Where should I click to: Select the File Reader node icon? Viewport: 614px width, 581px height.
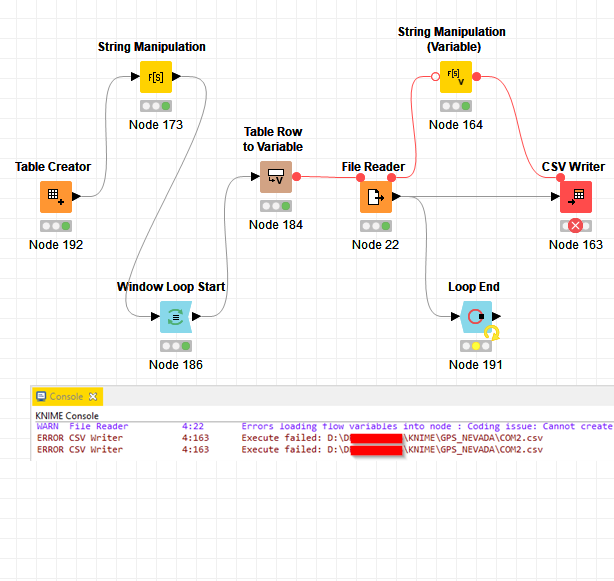pyautogui.click(x=375, y=197)
